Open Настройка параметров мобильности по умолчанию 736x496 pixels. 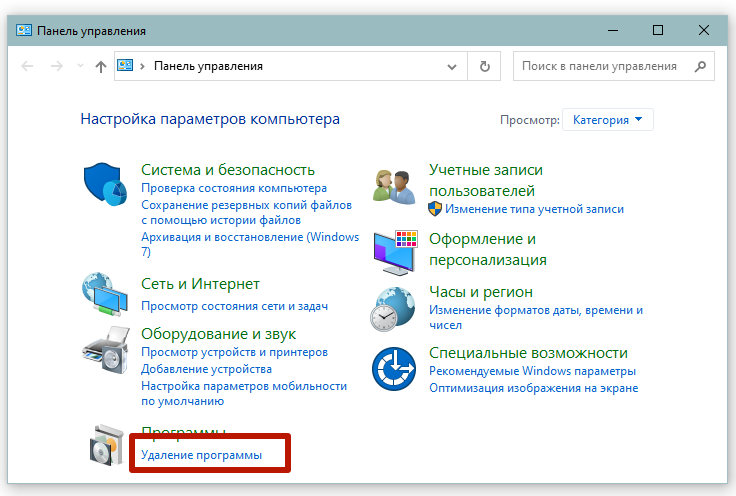click(x=244, y=393)
